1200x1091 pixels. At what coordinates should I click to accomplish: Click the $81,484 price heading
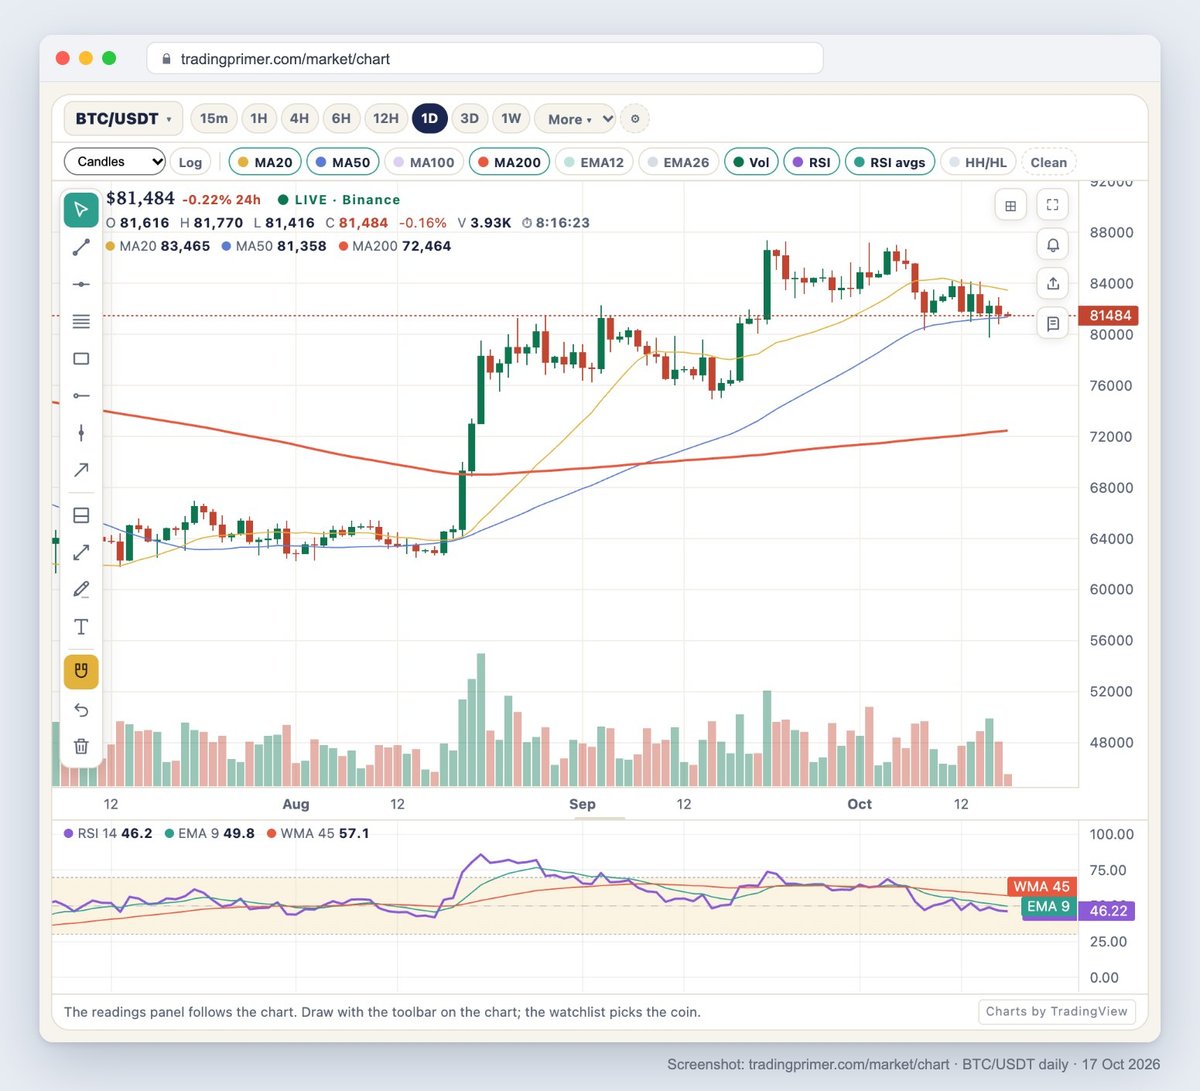(x=140, y=198)
